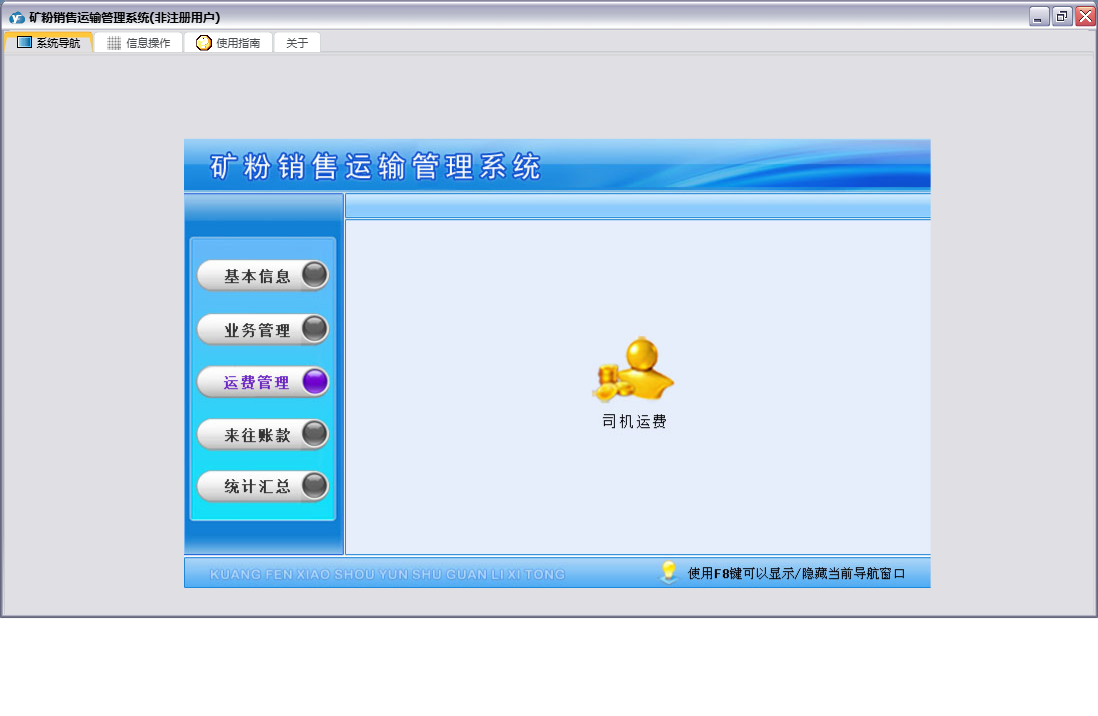Open the 司机运费 gold figure icon

click(x=634, y=369)
